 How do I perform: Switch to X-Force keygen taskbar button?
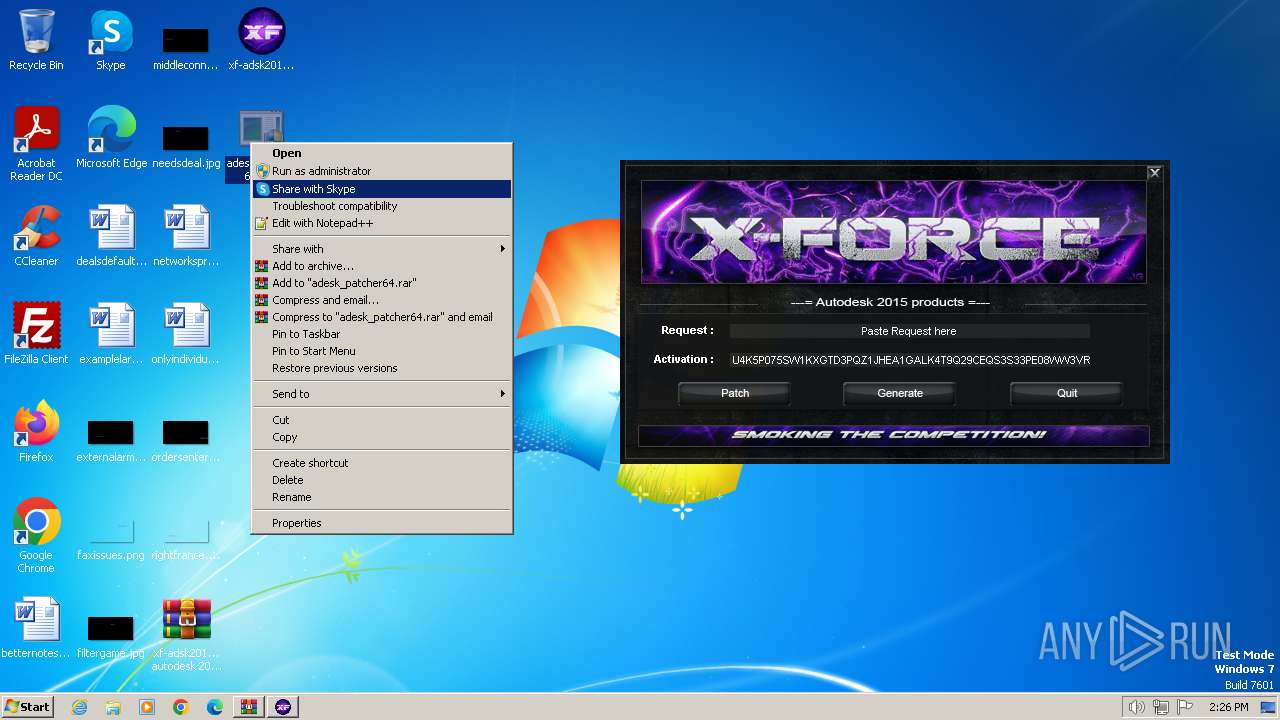click(x=283, y=707)
